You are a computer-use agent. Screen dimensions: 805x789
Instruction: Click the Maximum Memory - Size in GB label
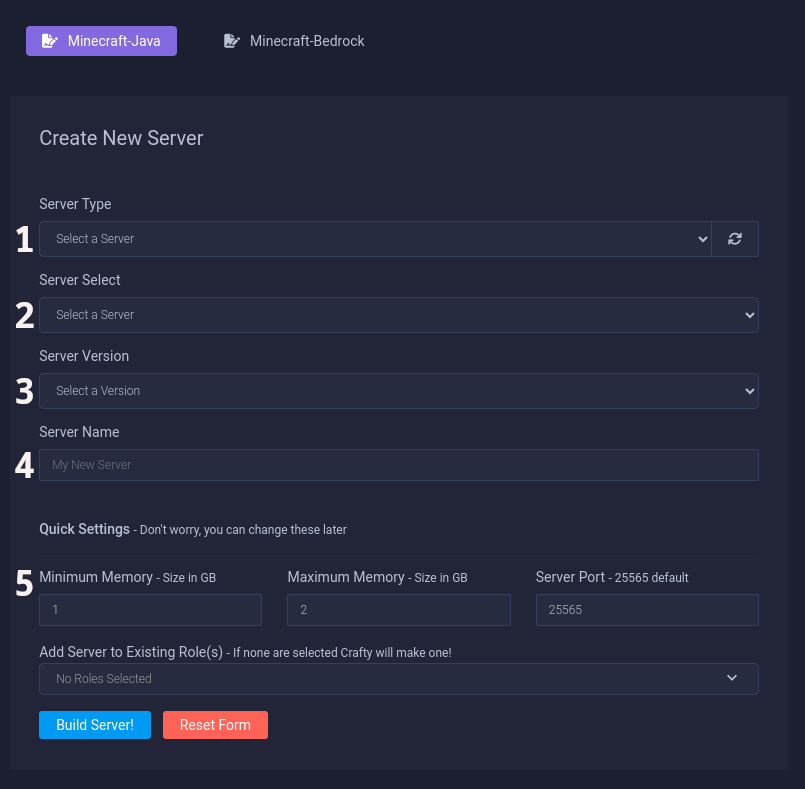(x=377, y=577)
